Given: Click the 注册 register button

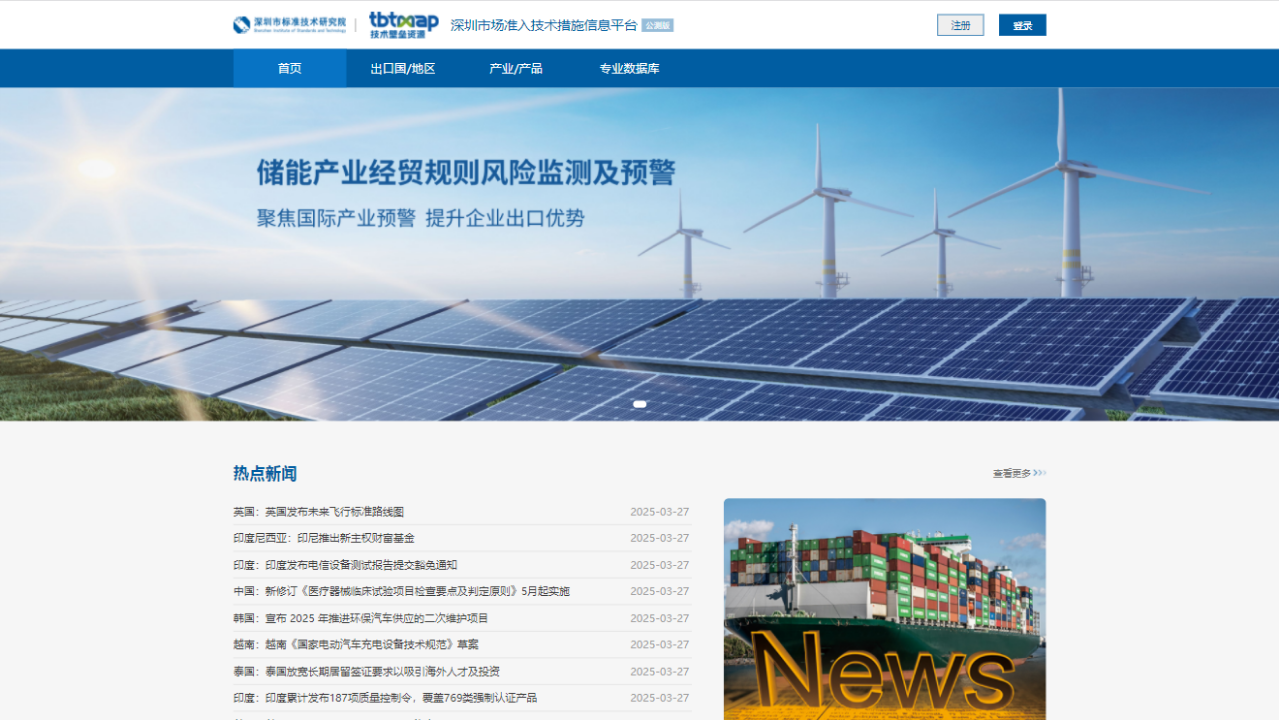Looking at the screenshot, I should click(x=960, y=25).
